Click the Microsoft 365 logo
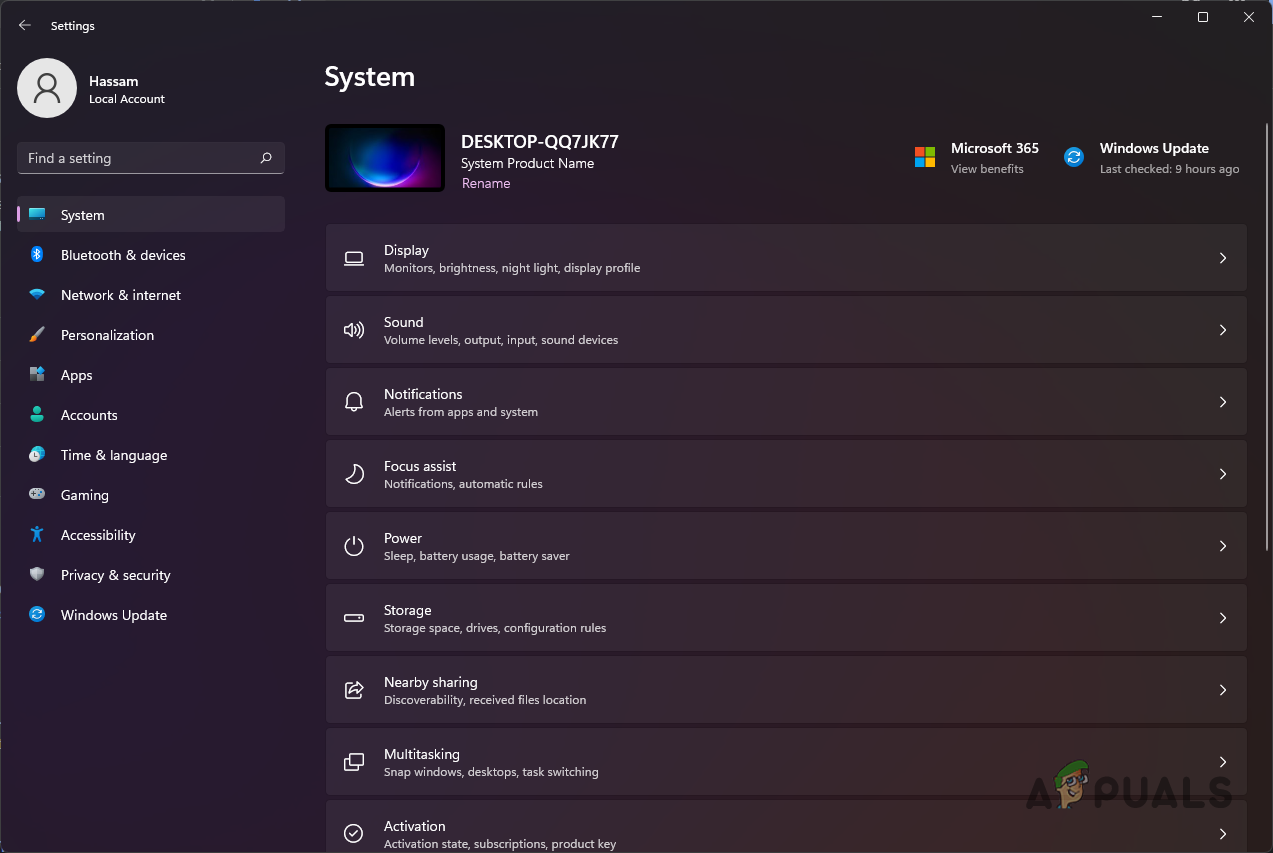The width and height of the screenshot is (1273, 853). coord(924,157)
